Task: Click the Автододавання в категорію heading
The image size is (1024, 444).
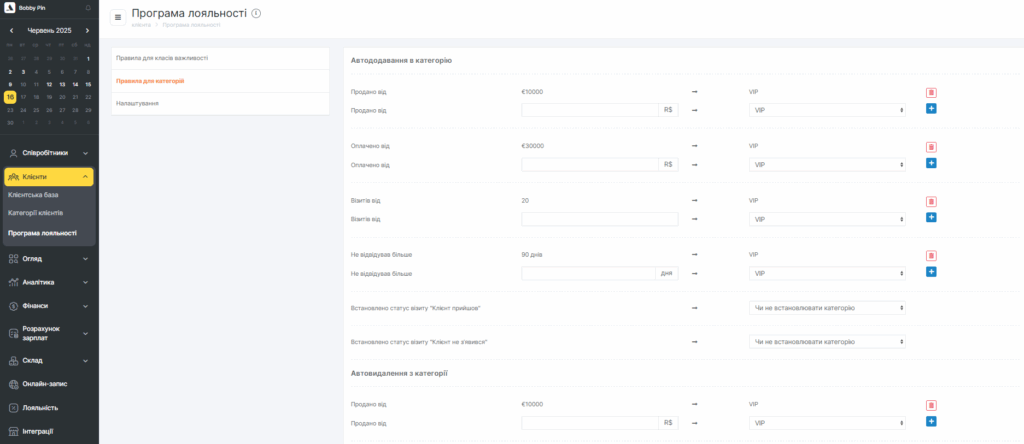Action: point(401,60)
